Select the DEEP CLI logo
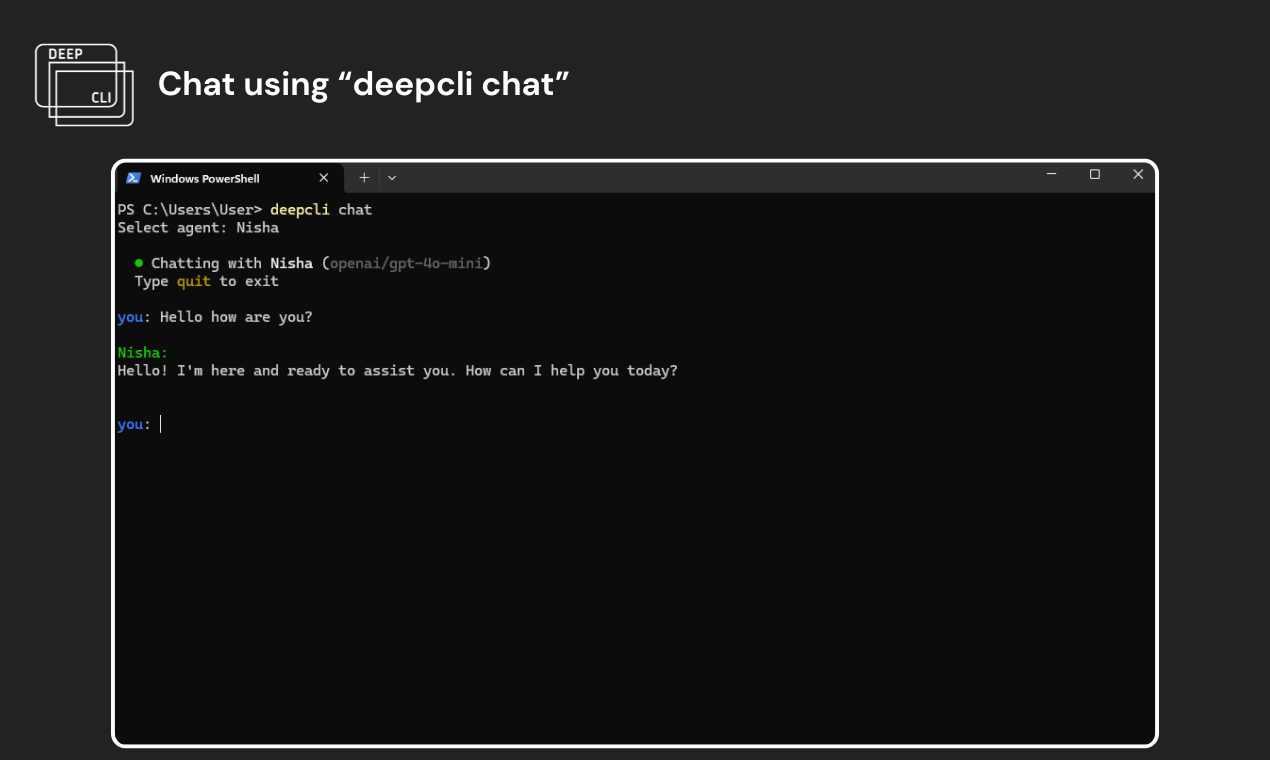 [x=84, y=85]
